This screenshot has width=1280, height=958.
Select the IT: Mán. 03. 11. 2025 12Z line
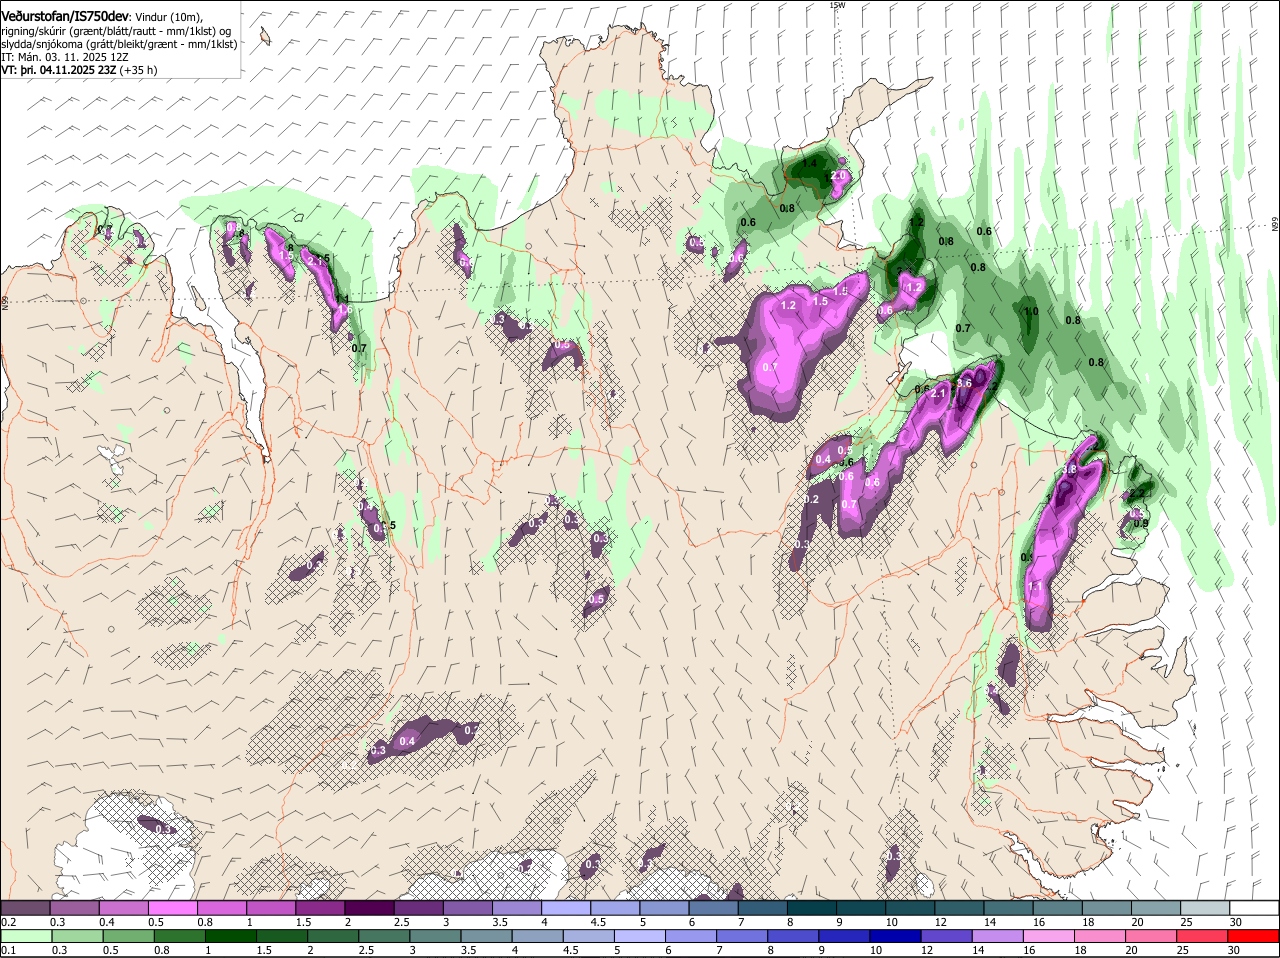(65, 57)
